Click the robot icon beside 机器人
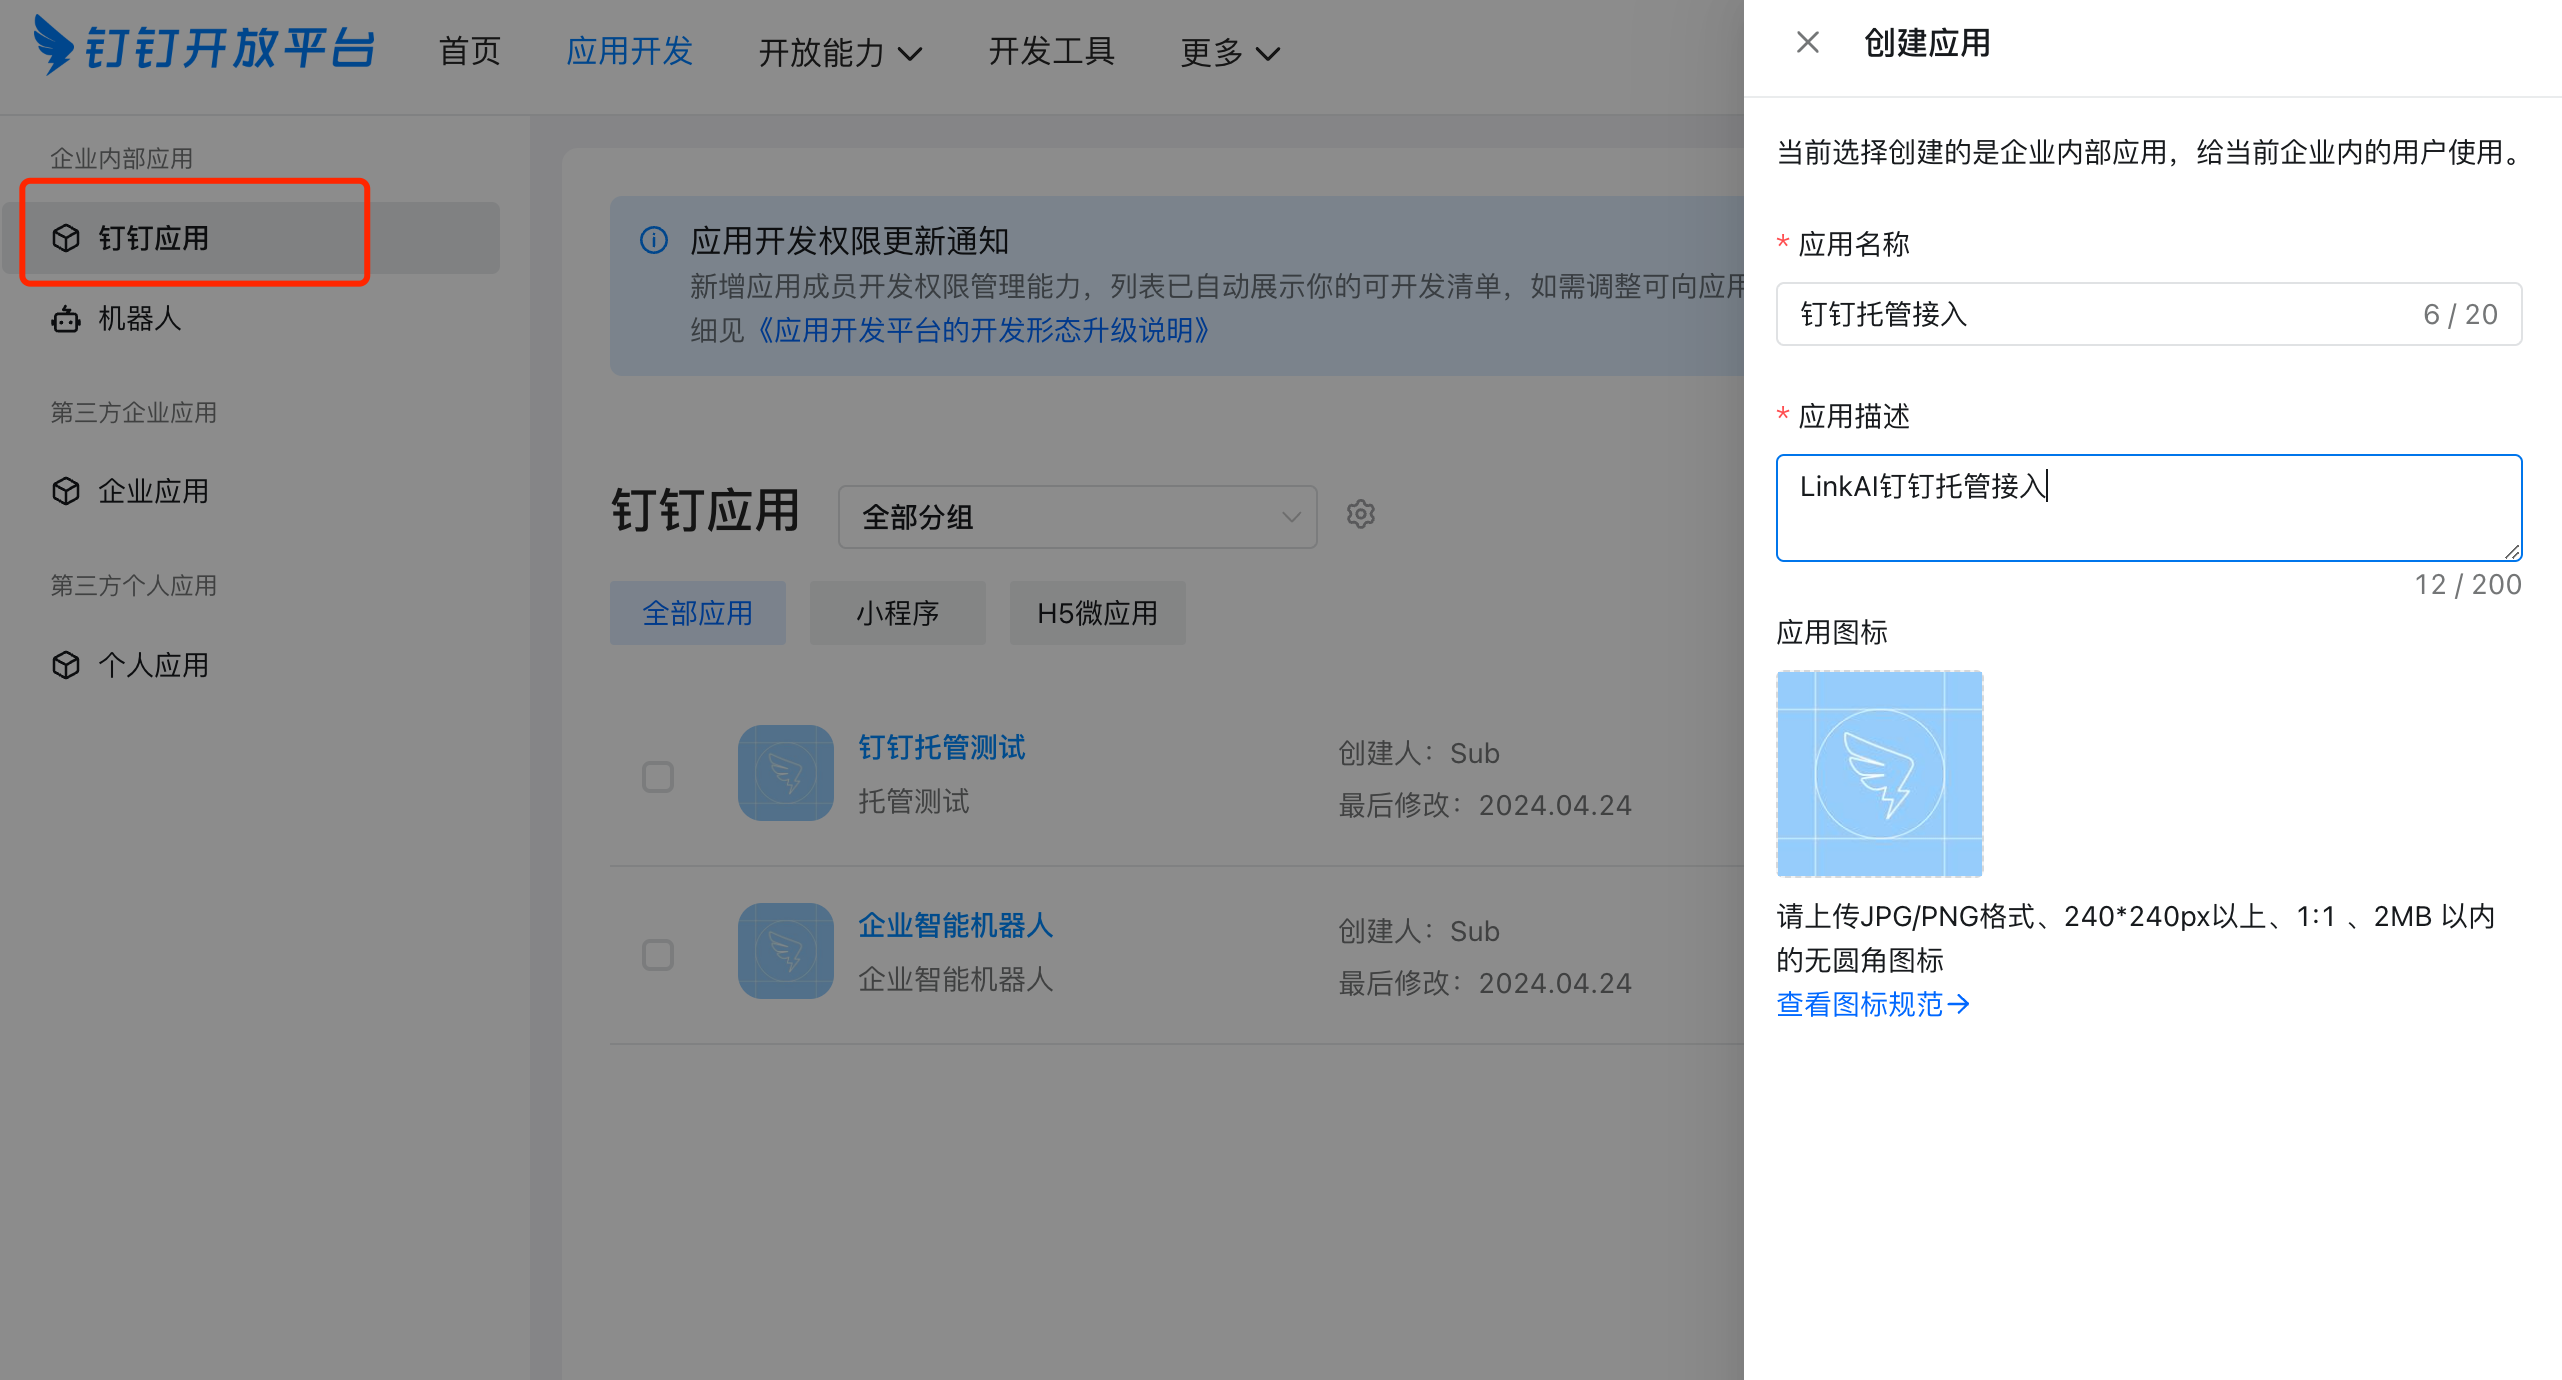This screenshot has width=2562, height=1380. pos(66,319)
